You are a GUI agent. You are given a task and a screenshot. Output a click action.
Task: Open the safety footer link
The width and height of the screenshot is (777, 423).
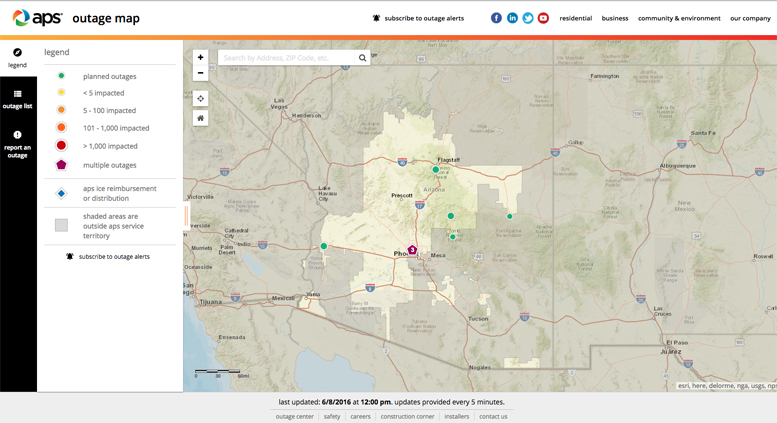click(x=332, y=417)
